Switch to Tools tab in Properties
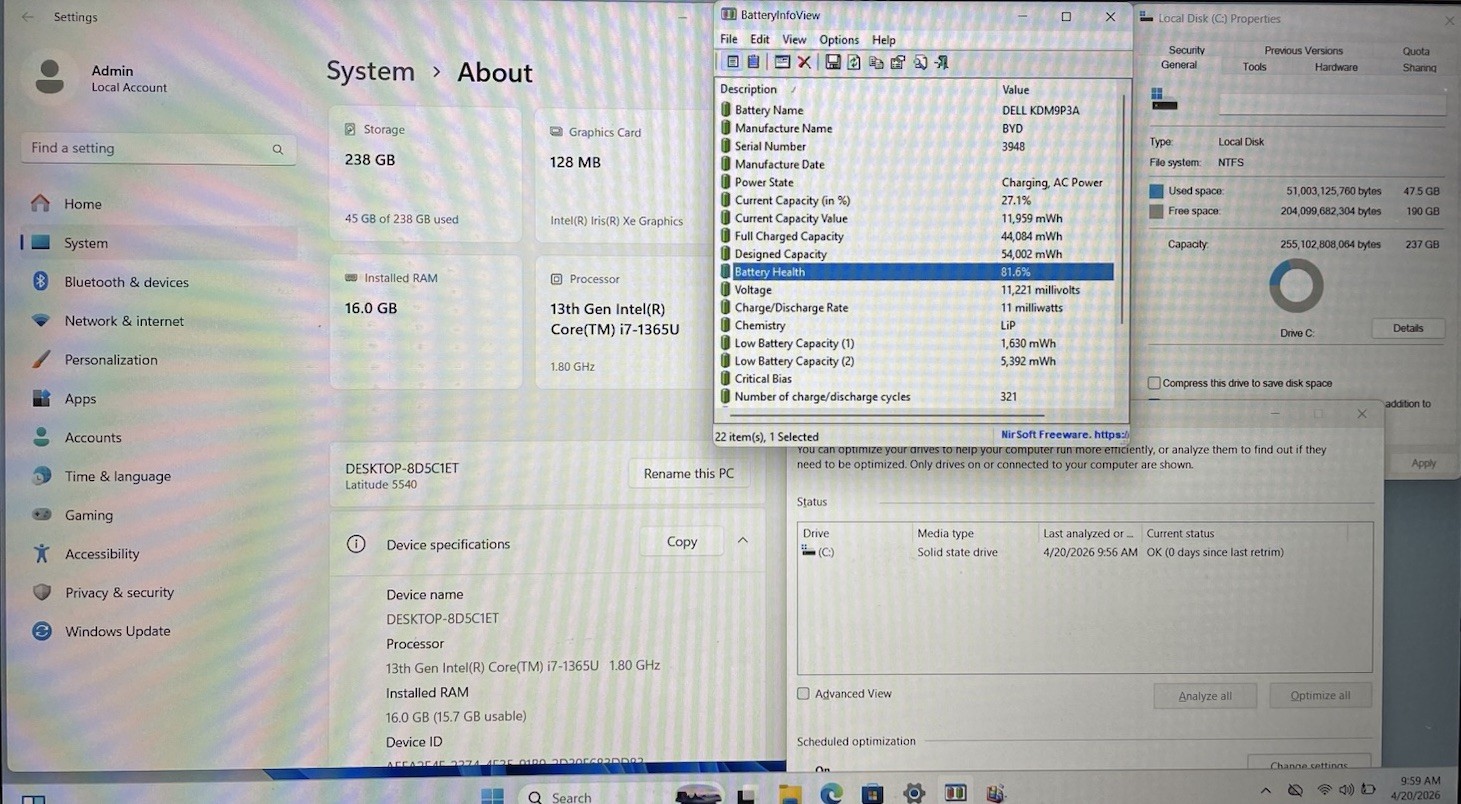Image resolution: width=1461 pixels, height=804 pixels. 1254,67
